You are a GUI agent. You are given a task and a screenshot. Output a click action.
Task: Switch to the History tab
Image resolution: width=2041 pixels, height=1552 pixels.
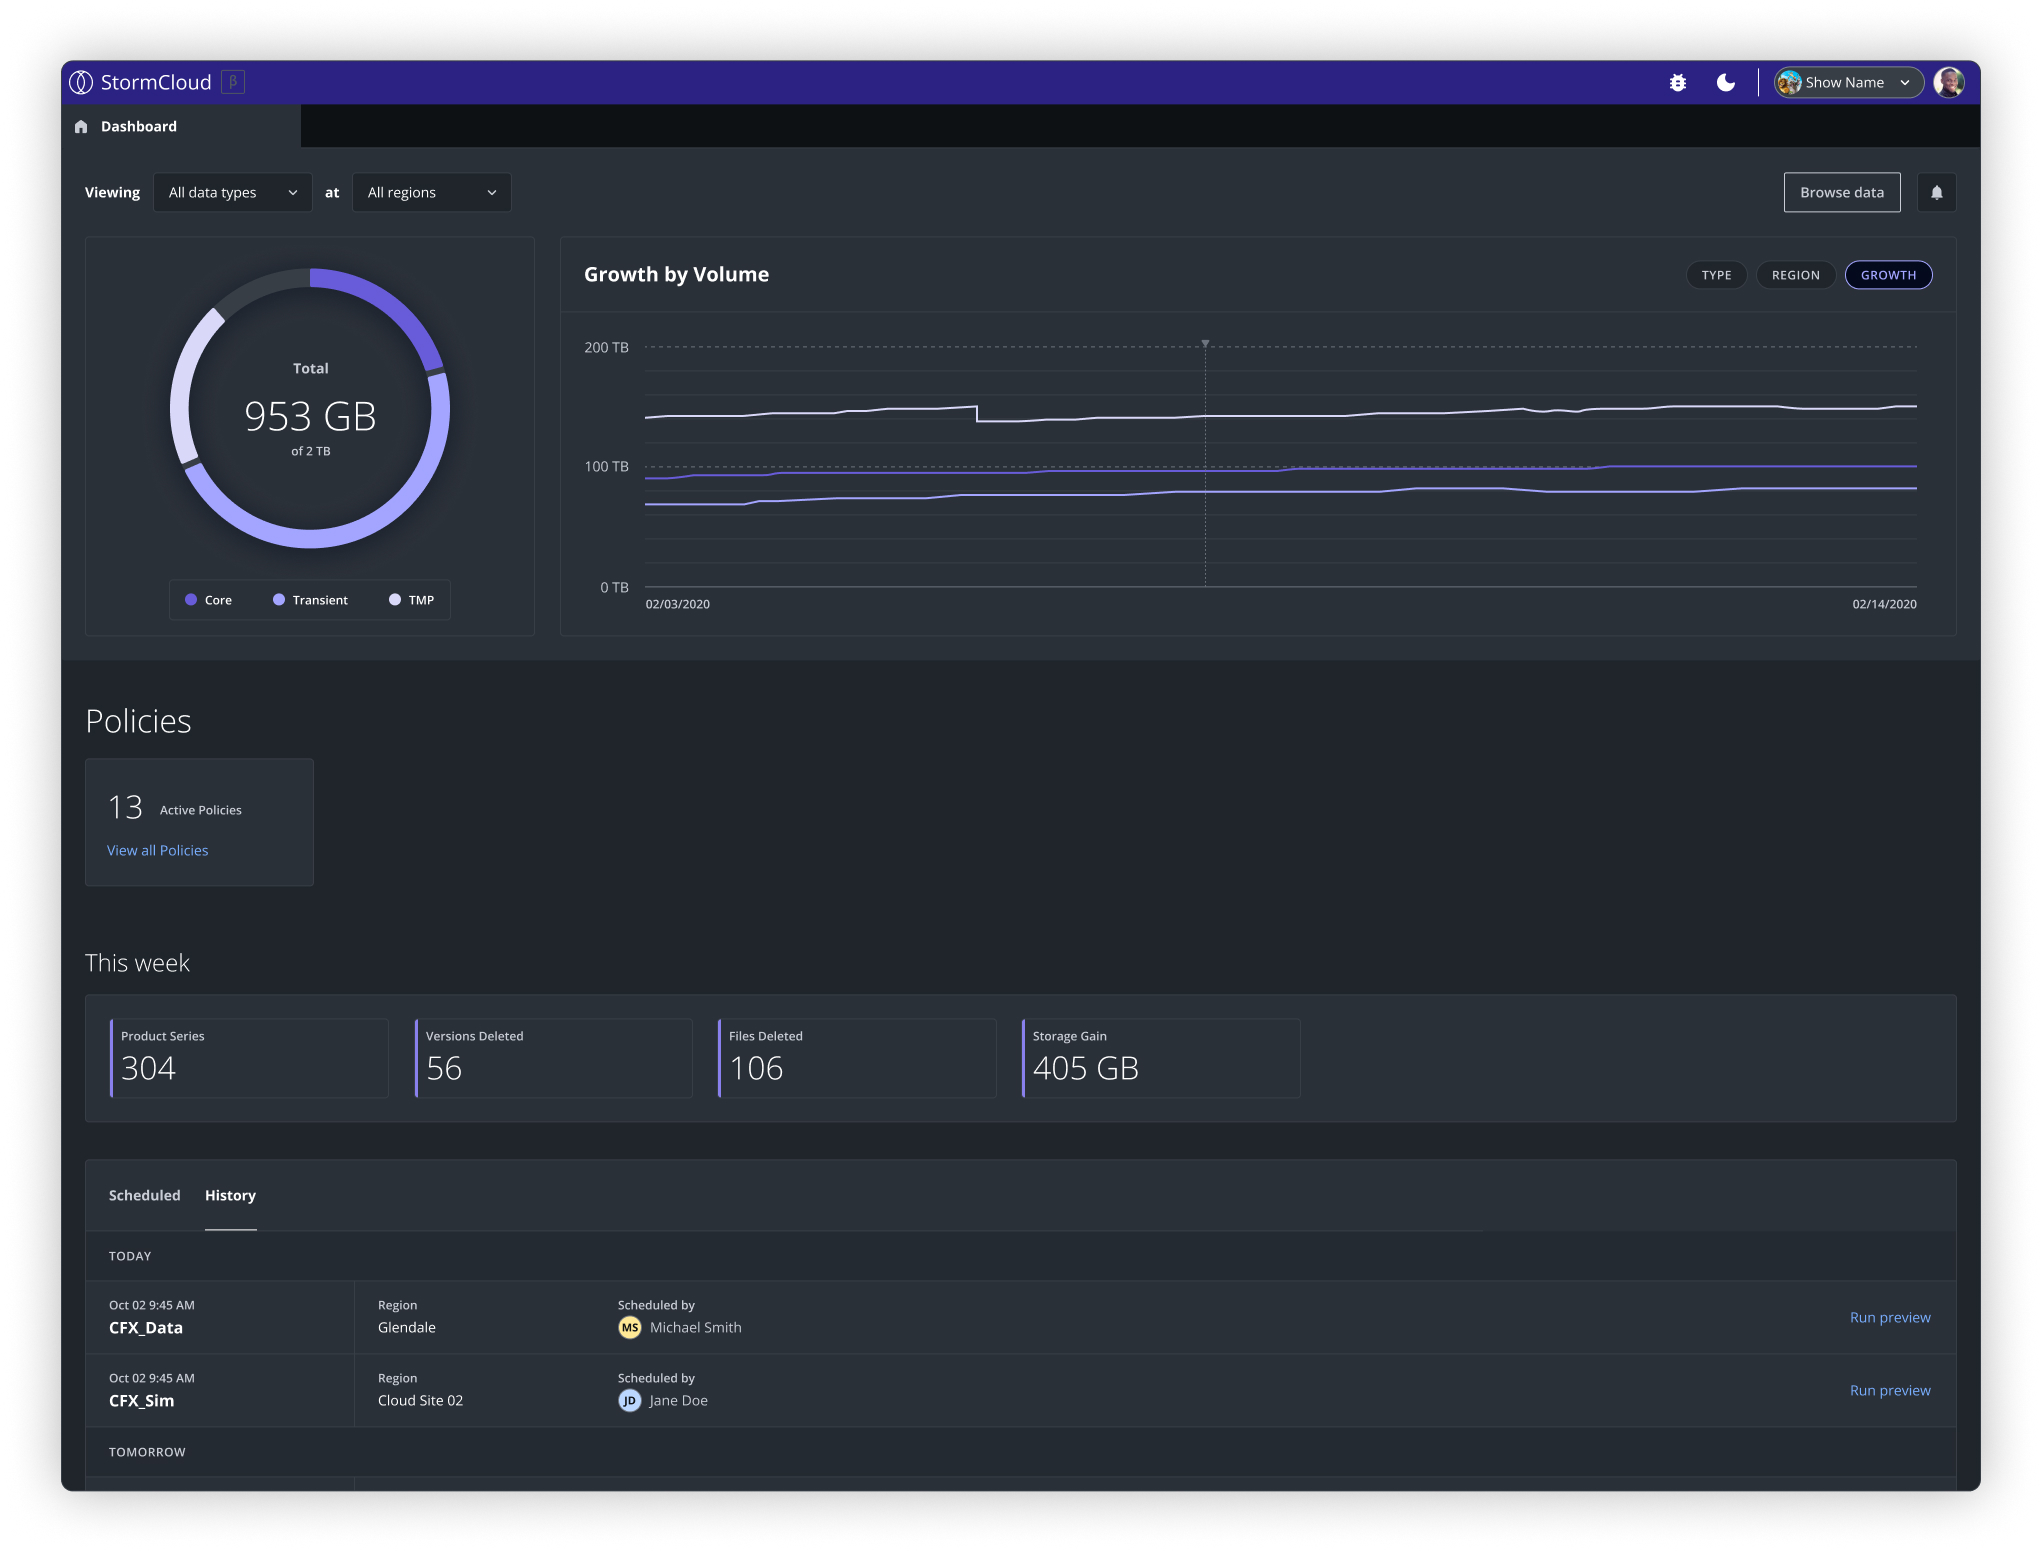(230, 1195)
